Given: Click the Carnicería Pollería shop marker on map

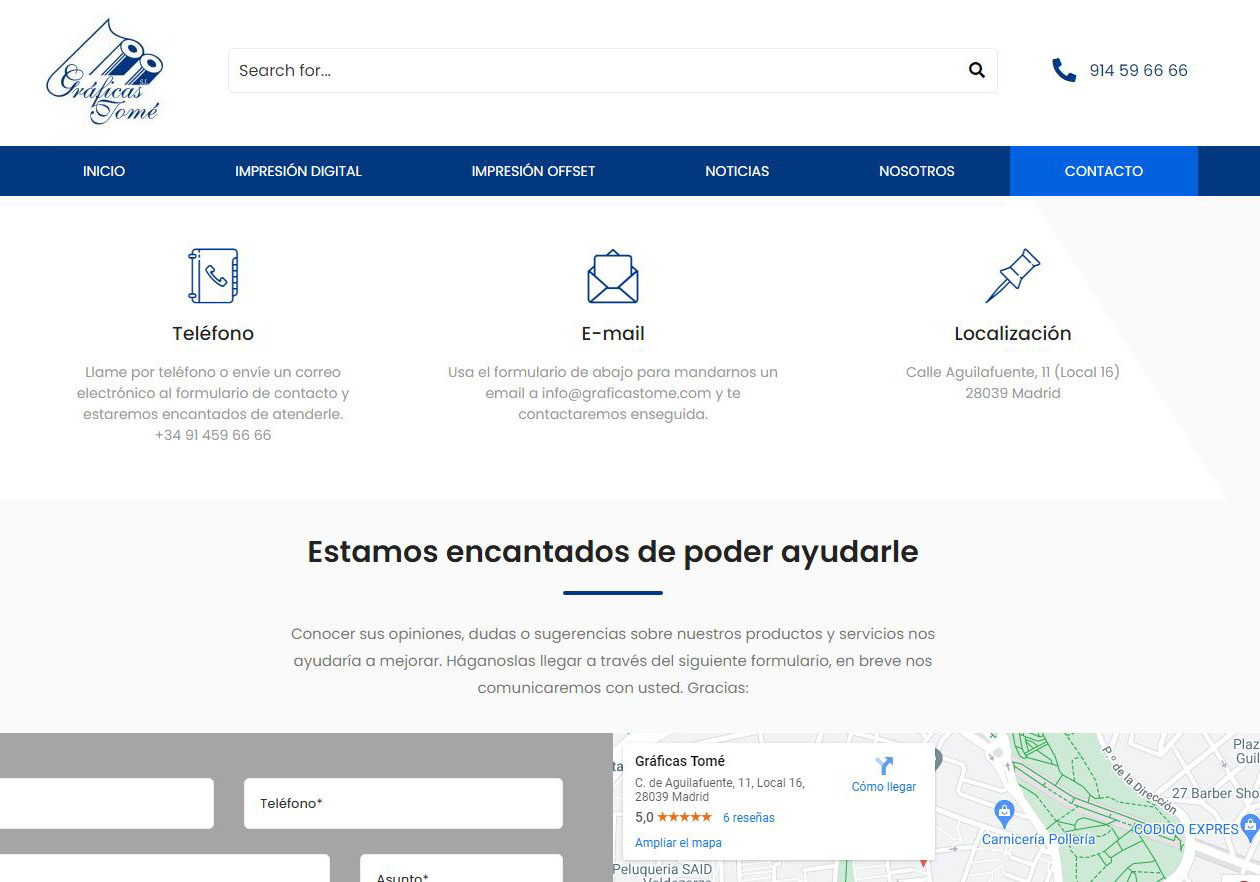Looking at the screenshot, I should point(1005,811).
